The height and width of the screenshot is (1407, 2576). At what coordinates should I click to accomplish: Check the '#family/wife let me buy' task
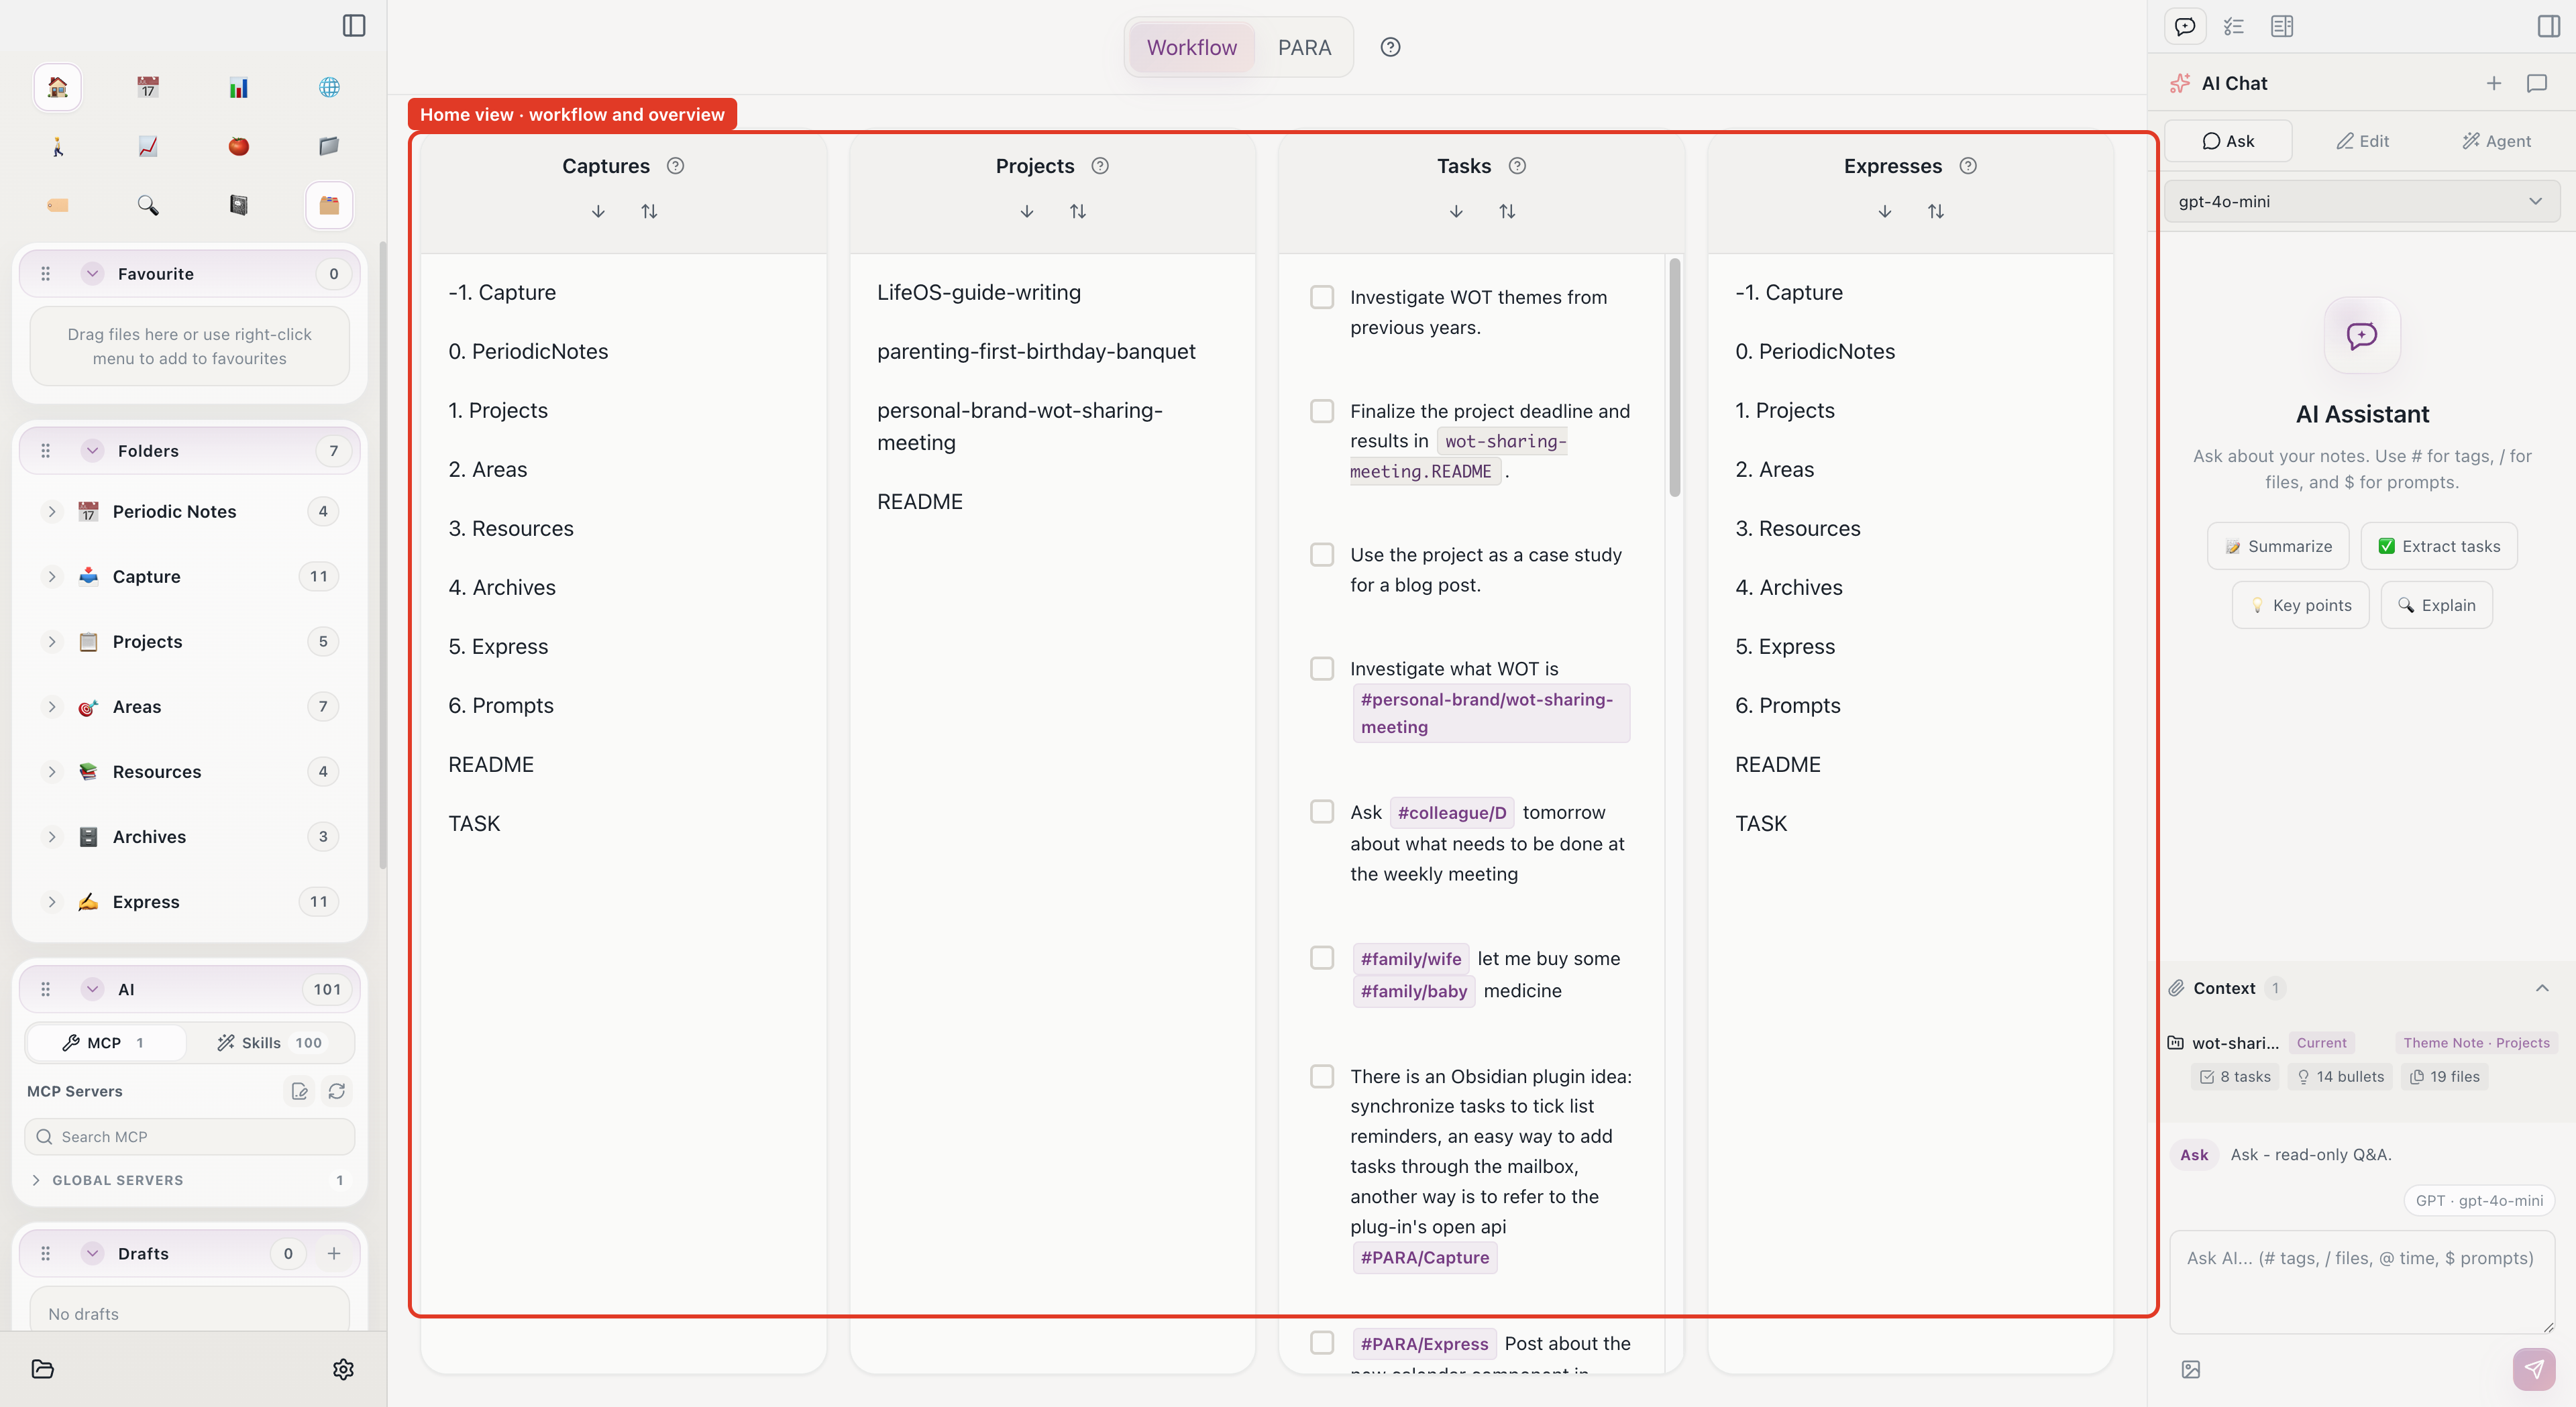tap(1322, 958)
